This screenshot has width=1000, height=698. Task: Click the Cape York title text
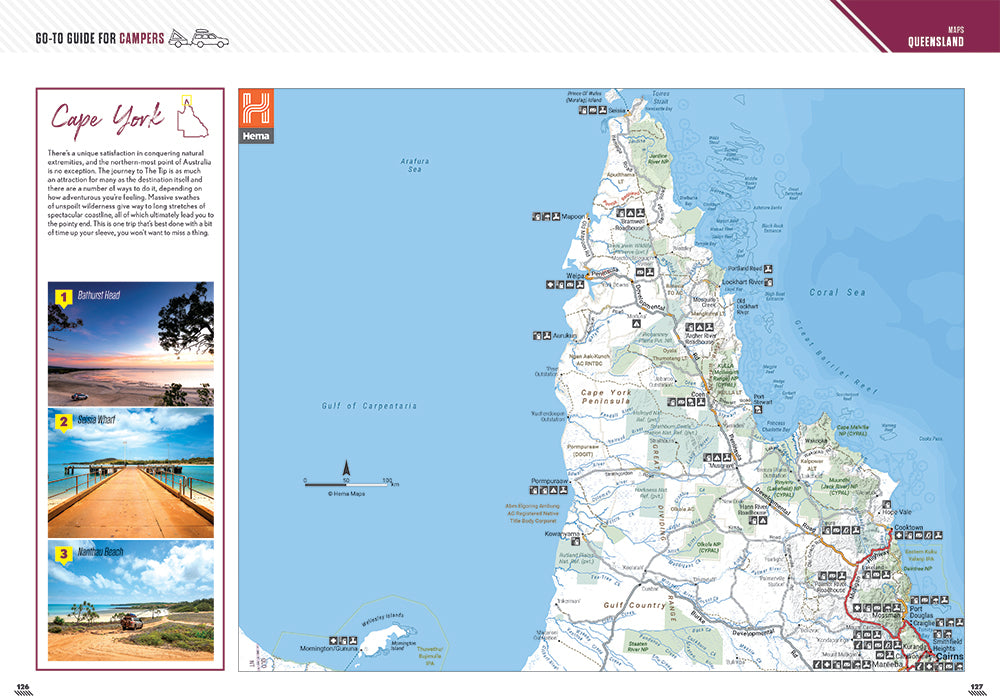tap(107, 118)
